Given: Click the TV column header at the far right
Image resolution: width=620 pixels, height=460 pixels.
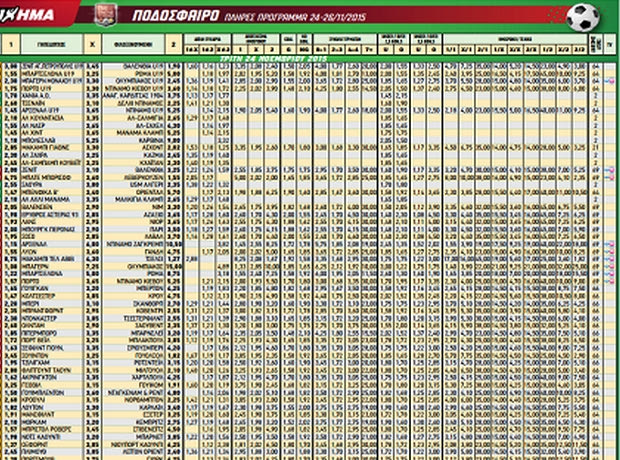Looking at the screenshot, I should pyautogui.click(x=610, y=44).
